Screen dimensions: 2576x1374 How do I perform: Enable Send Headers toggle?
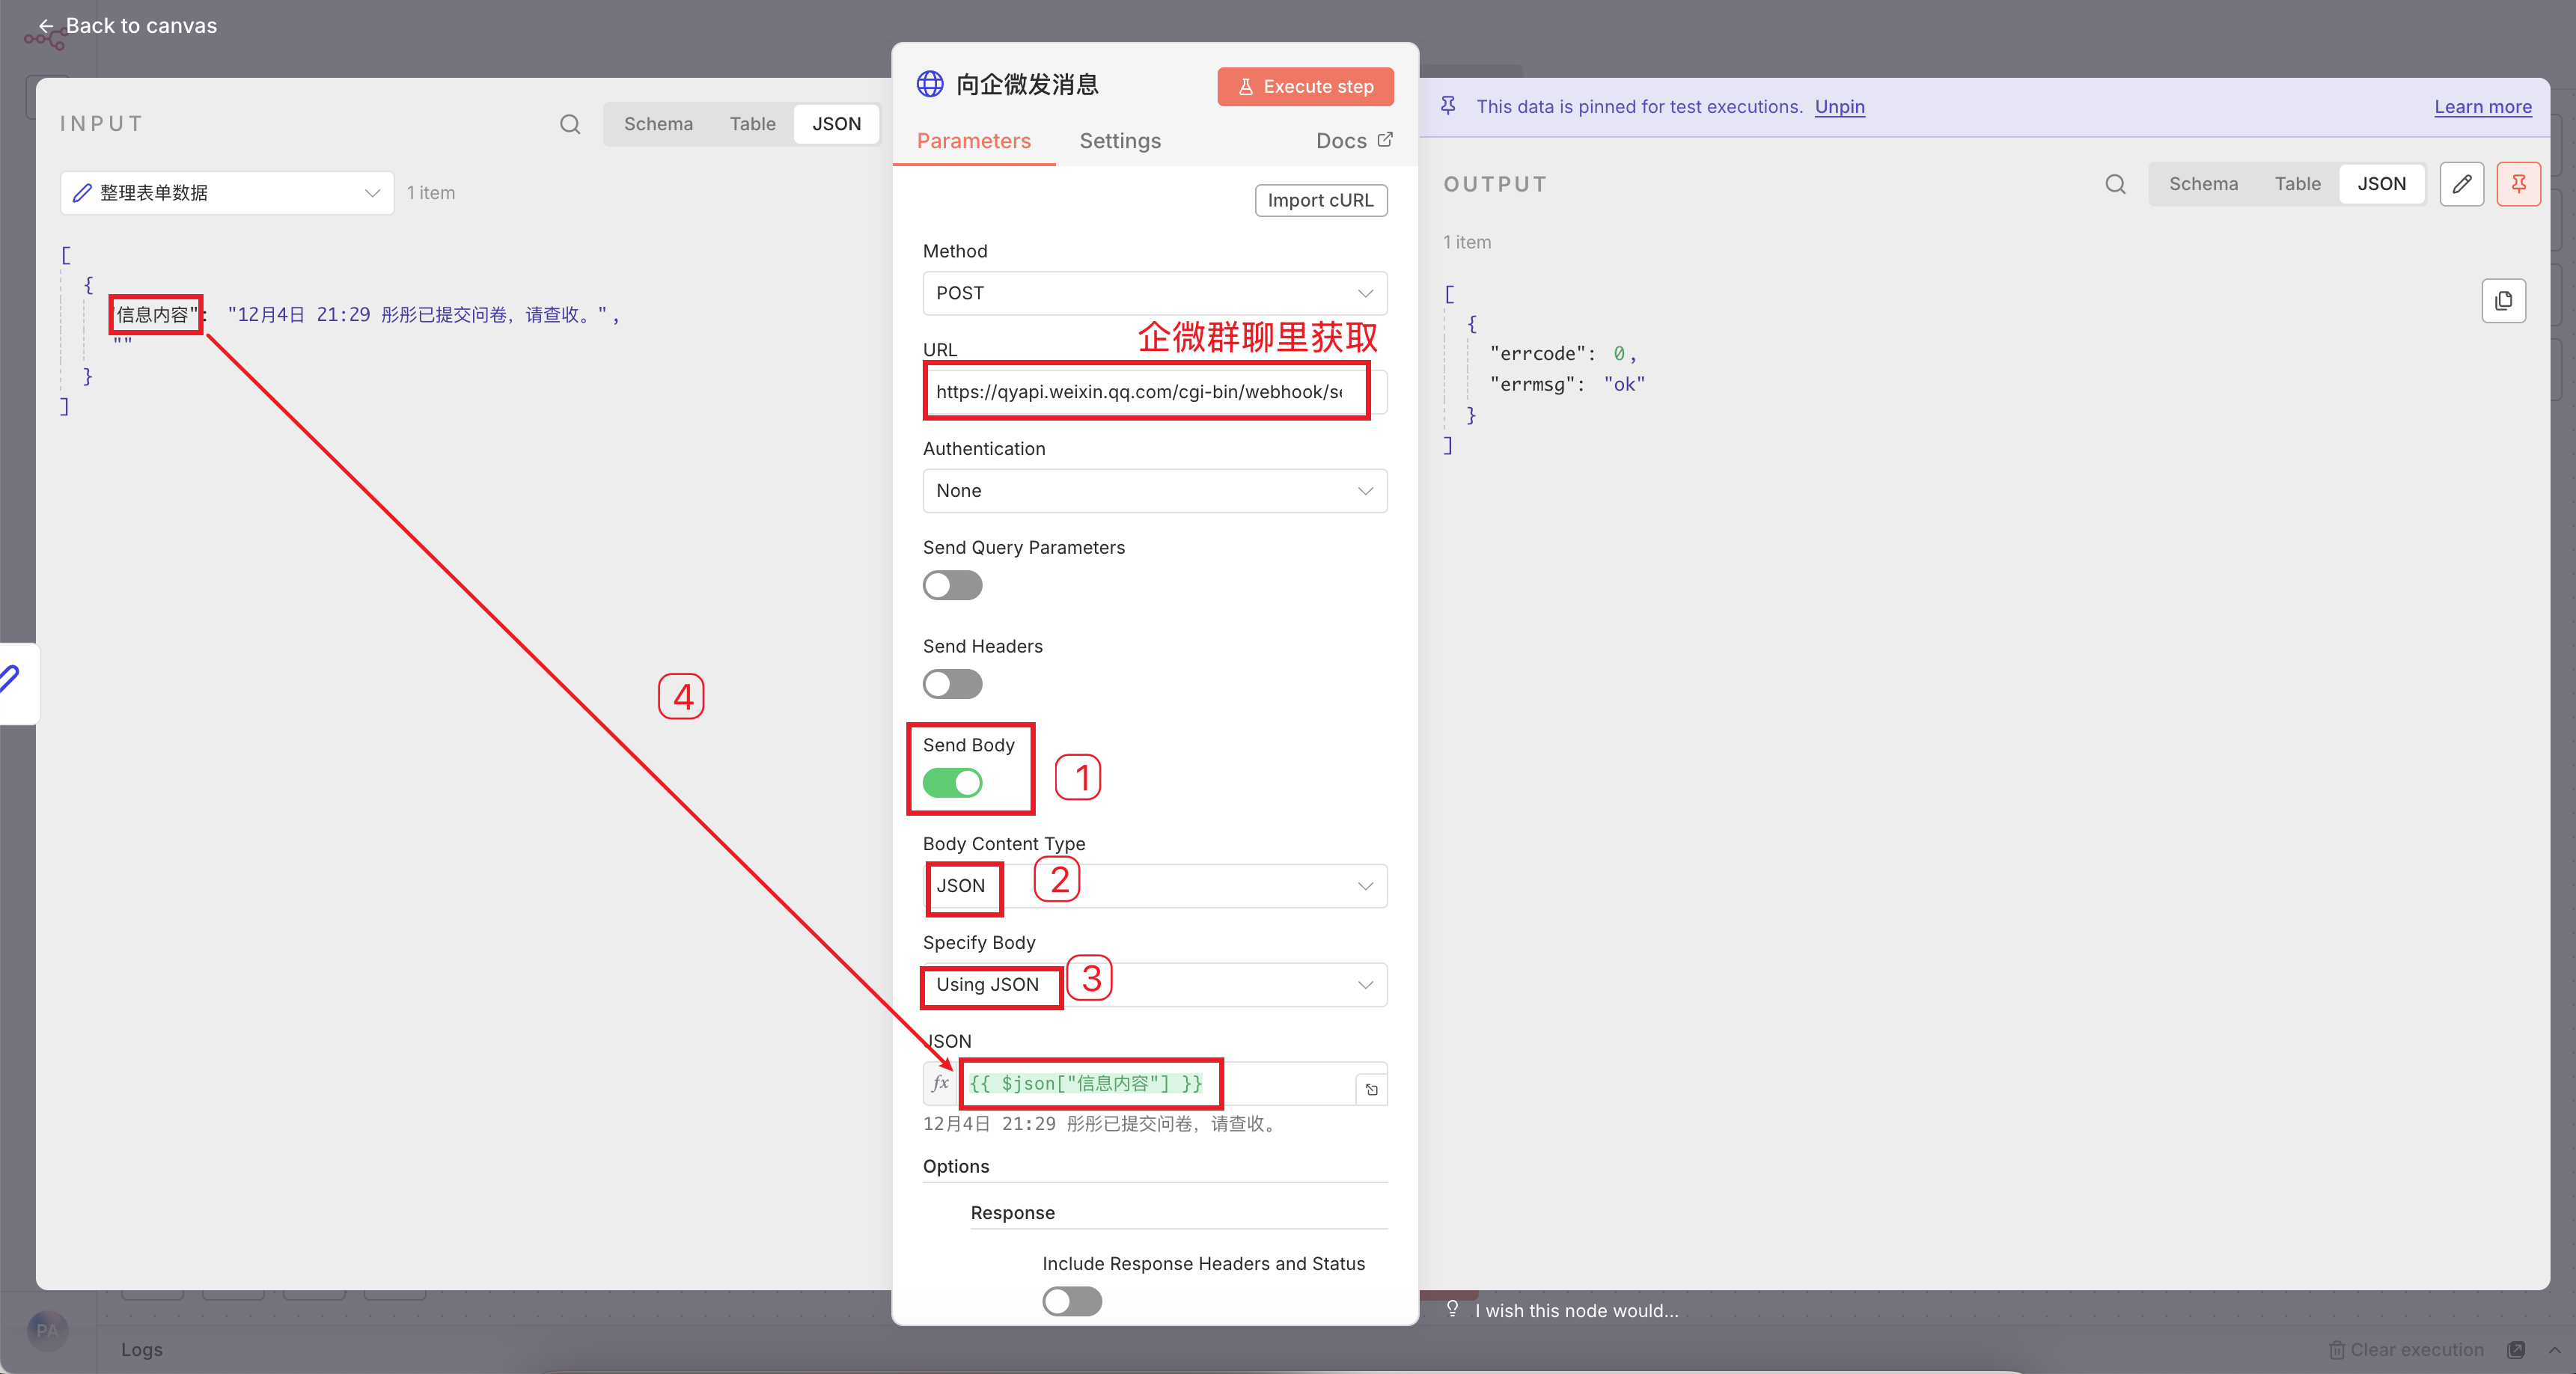tap(952, 684)
